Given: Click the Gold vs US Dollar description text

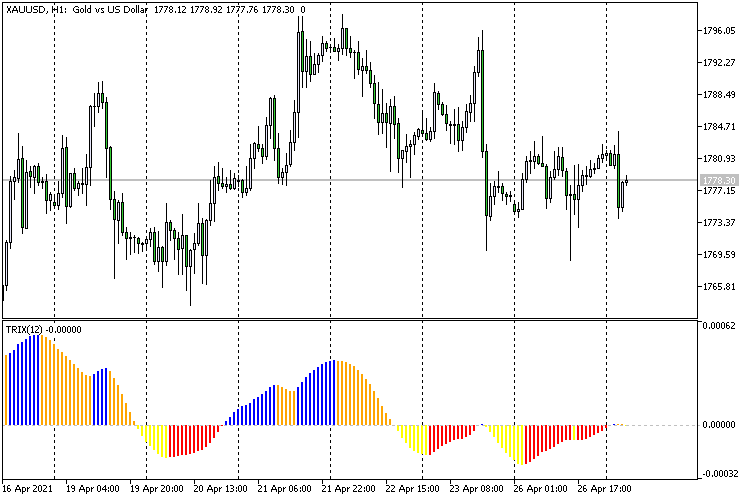Looking at the screenshot, I should coord(110,10).
